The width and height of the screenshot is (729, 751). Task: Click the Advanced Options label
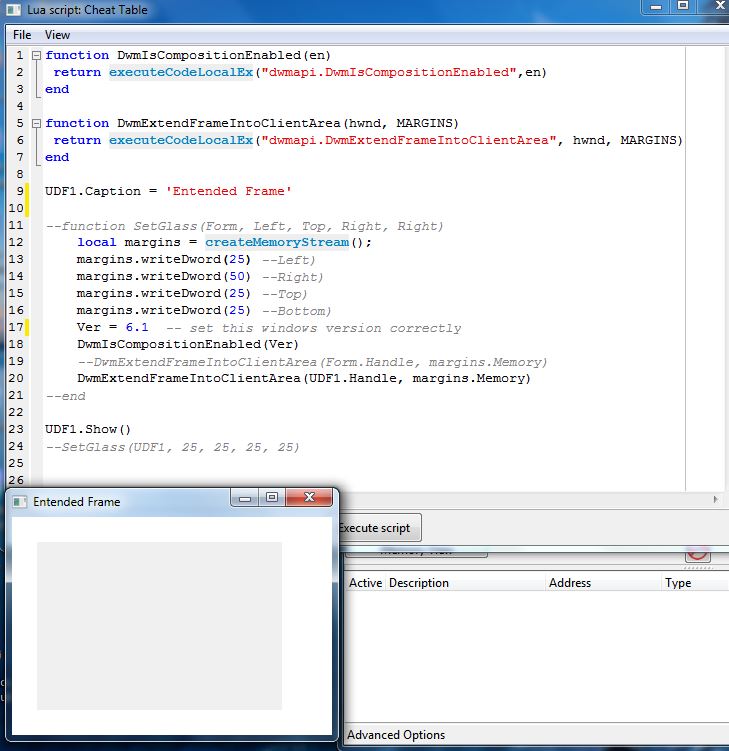pyautogui.click(x=396, y=735)
